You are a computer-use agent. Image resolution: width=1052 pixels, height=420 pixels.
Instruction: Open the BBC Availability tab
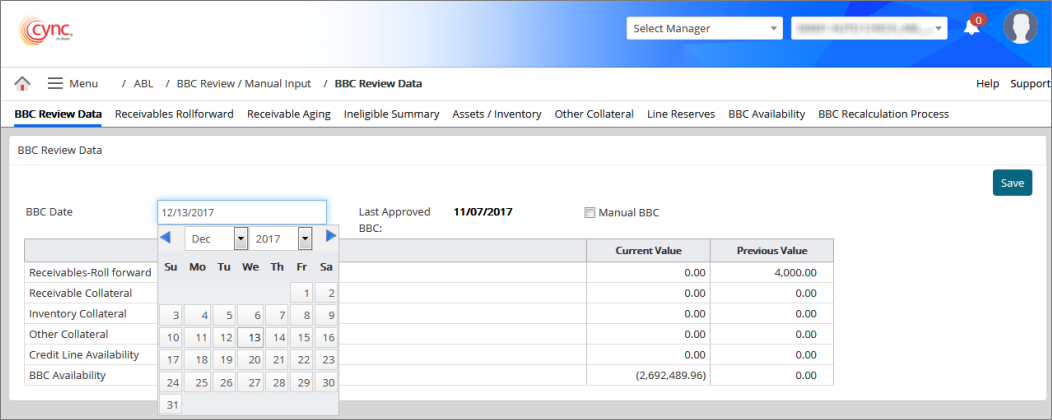766,114
